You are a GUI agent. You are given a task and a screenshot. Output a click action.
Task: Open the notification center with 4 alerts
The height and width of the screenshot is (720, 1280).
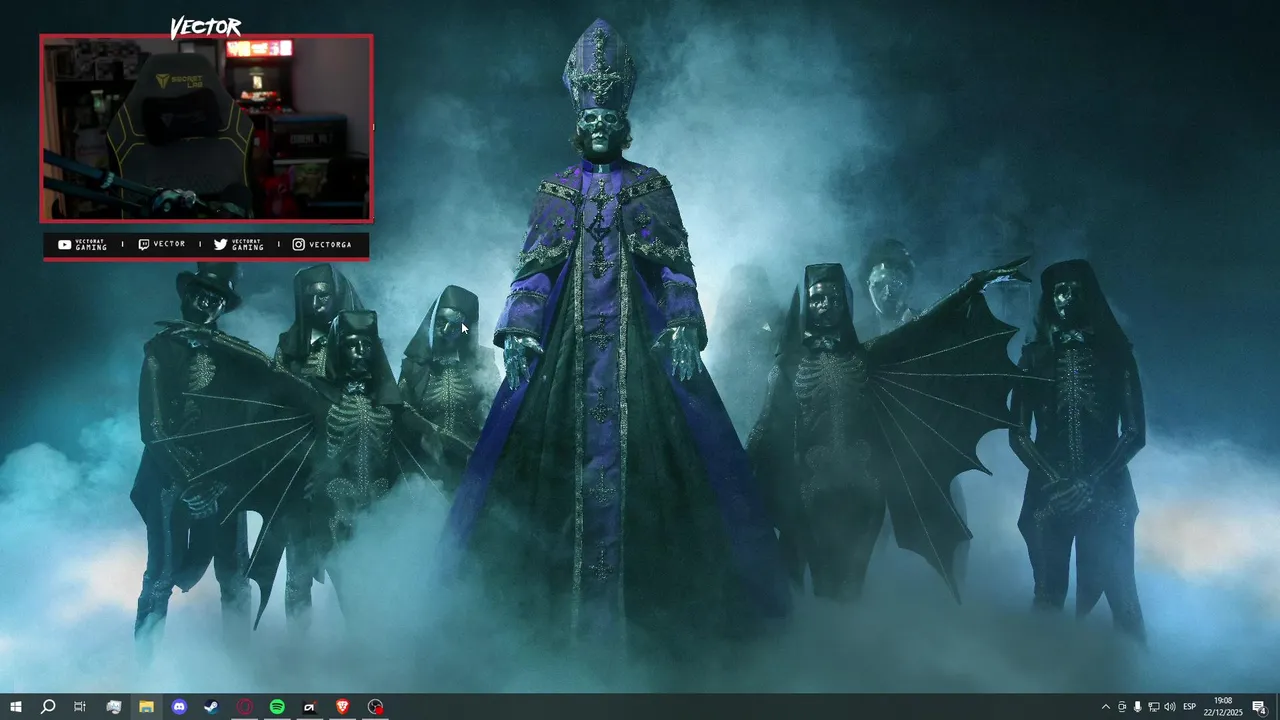coord(1260,707)
